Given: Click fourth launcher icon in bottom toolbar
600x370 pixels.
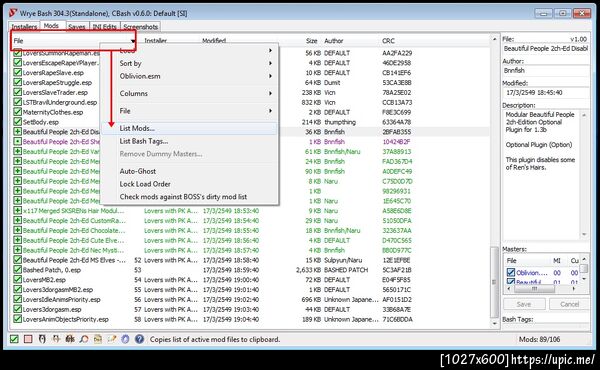Looking at the screenshot, I should [56, 339].
